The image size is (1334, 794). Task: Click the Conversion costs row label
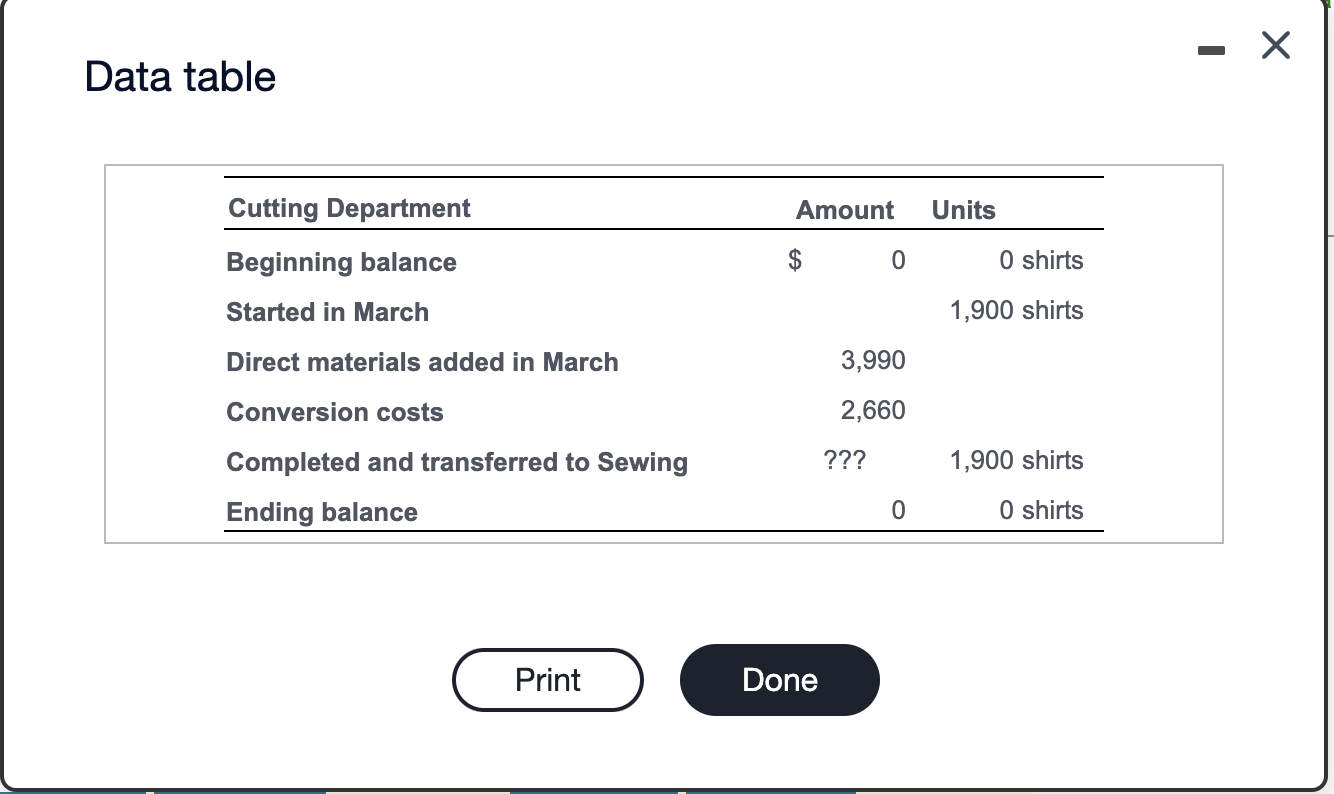[x=335, y=412]
